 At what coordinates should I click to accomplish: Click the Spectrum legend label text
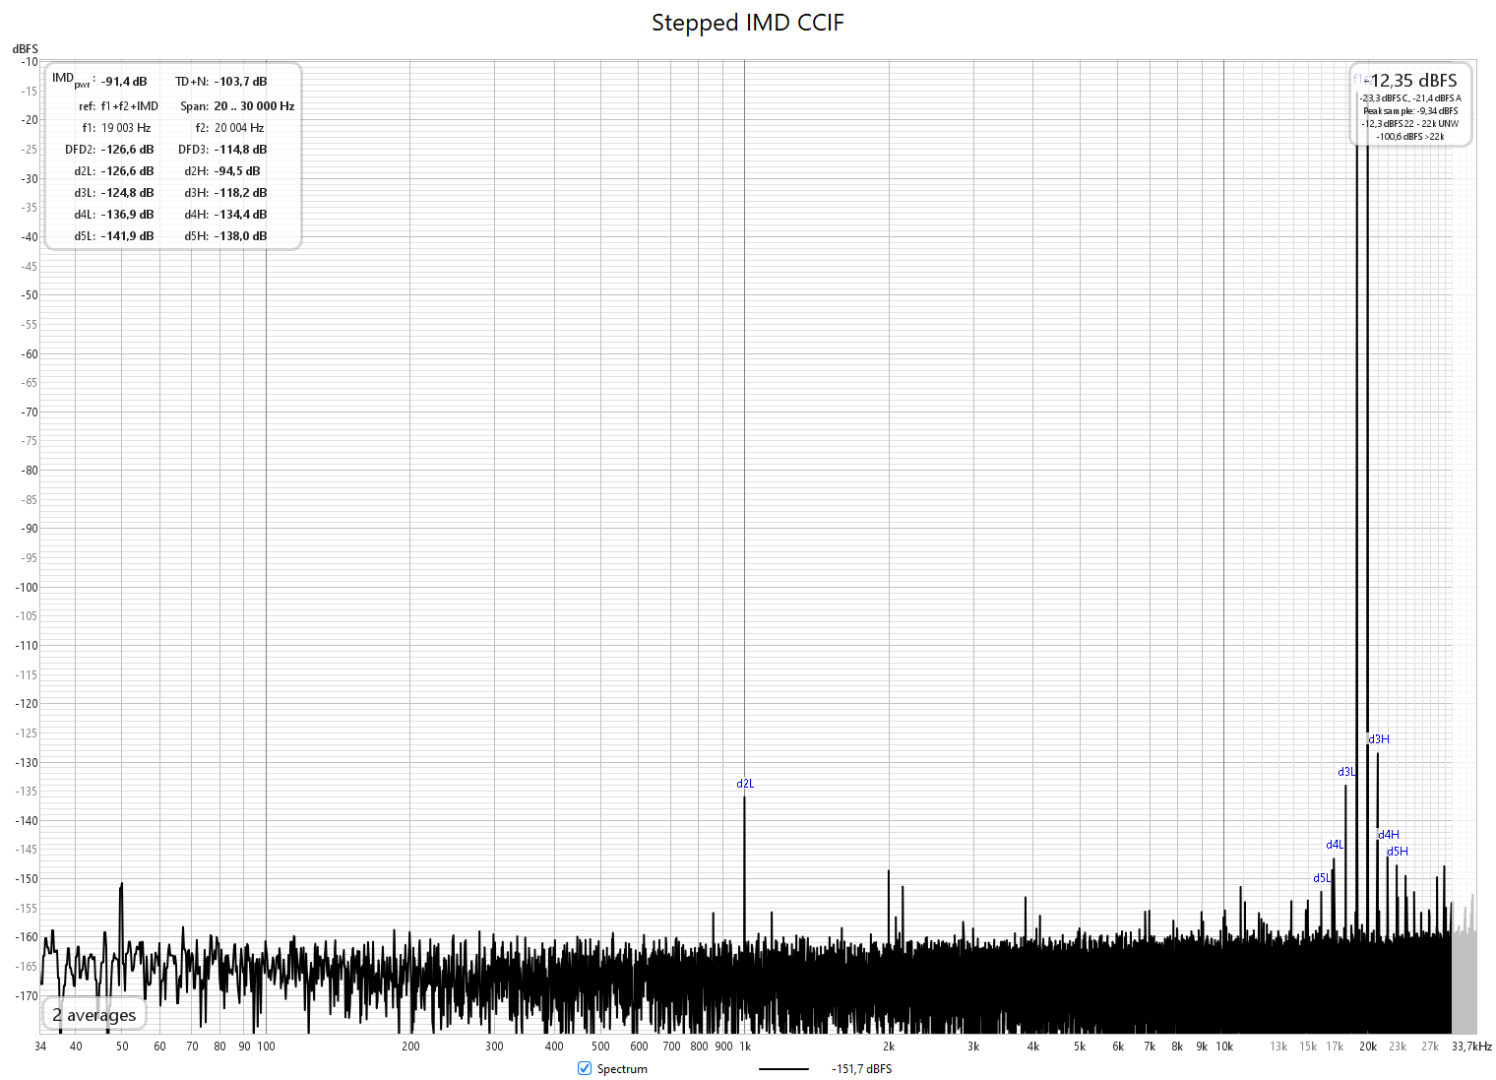pos(622,1069)
